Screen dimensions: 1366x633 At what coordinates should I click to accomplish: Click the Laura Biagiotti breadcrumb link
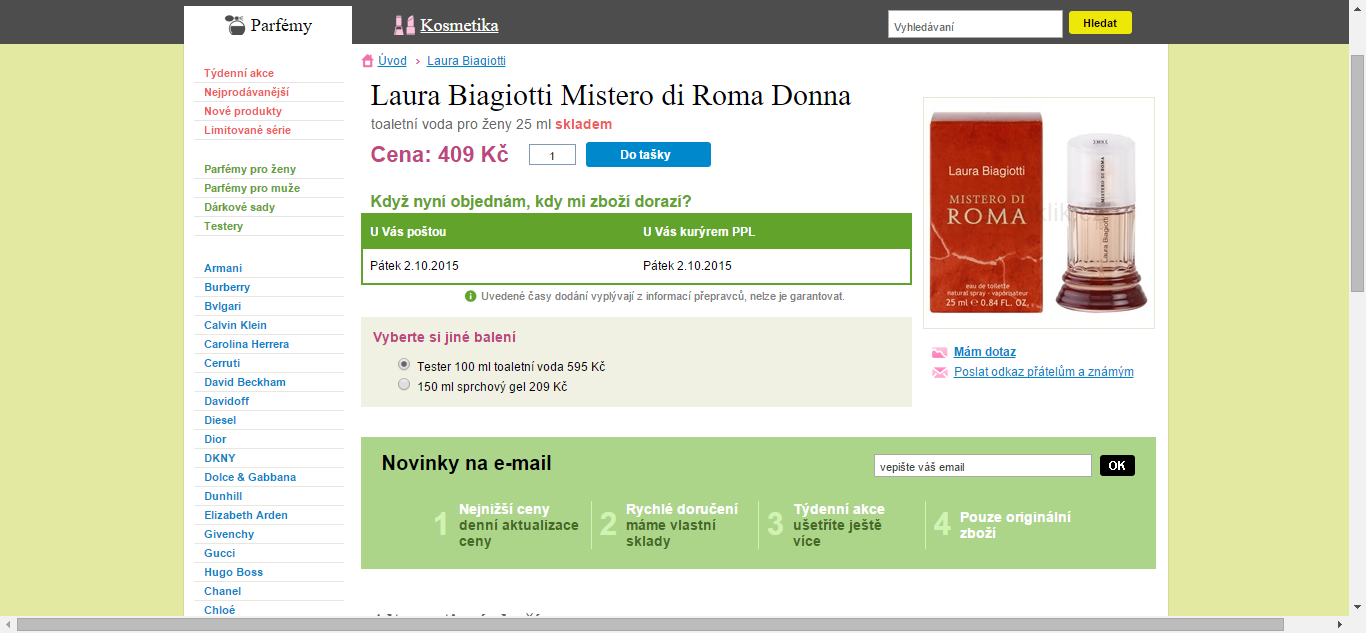click(x=466, y=61)
